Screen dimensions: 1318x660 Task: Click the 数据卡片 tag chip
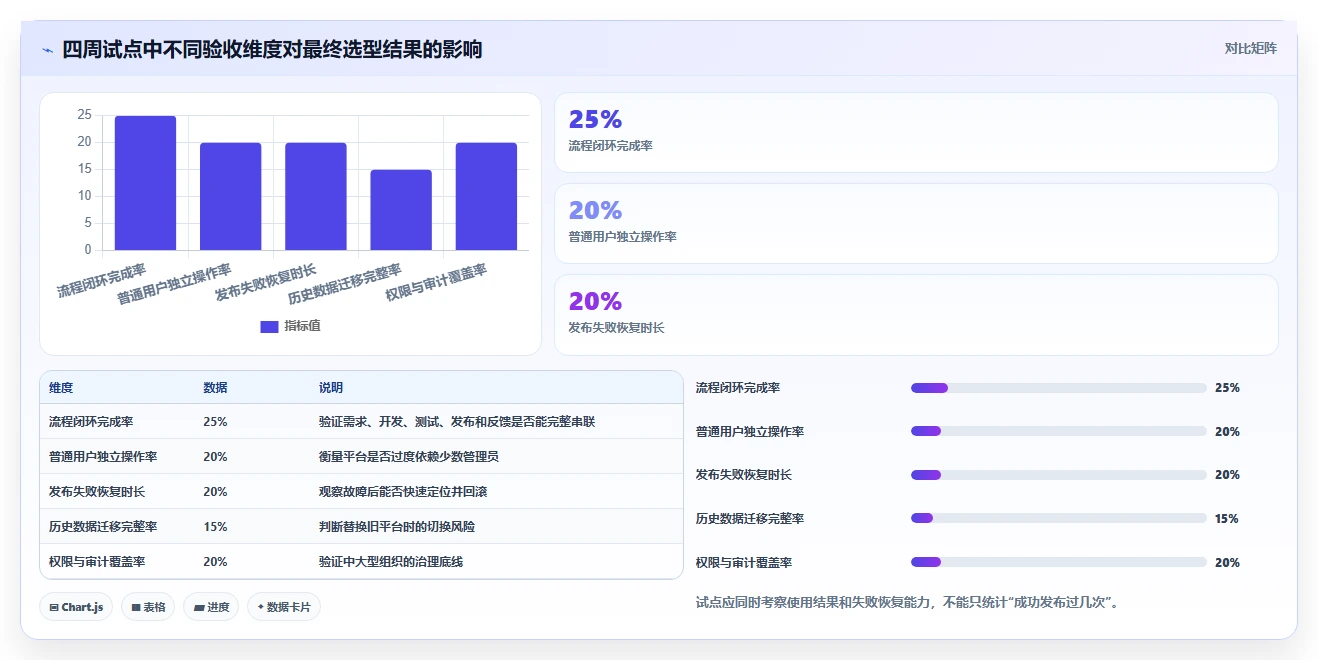(x=284, y=607)
